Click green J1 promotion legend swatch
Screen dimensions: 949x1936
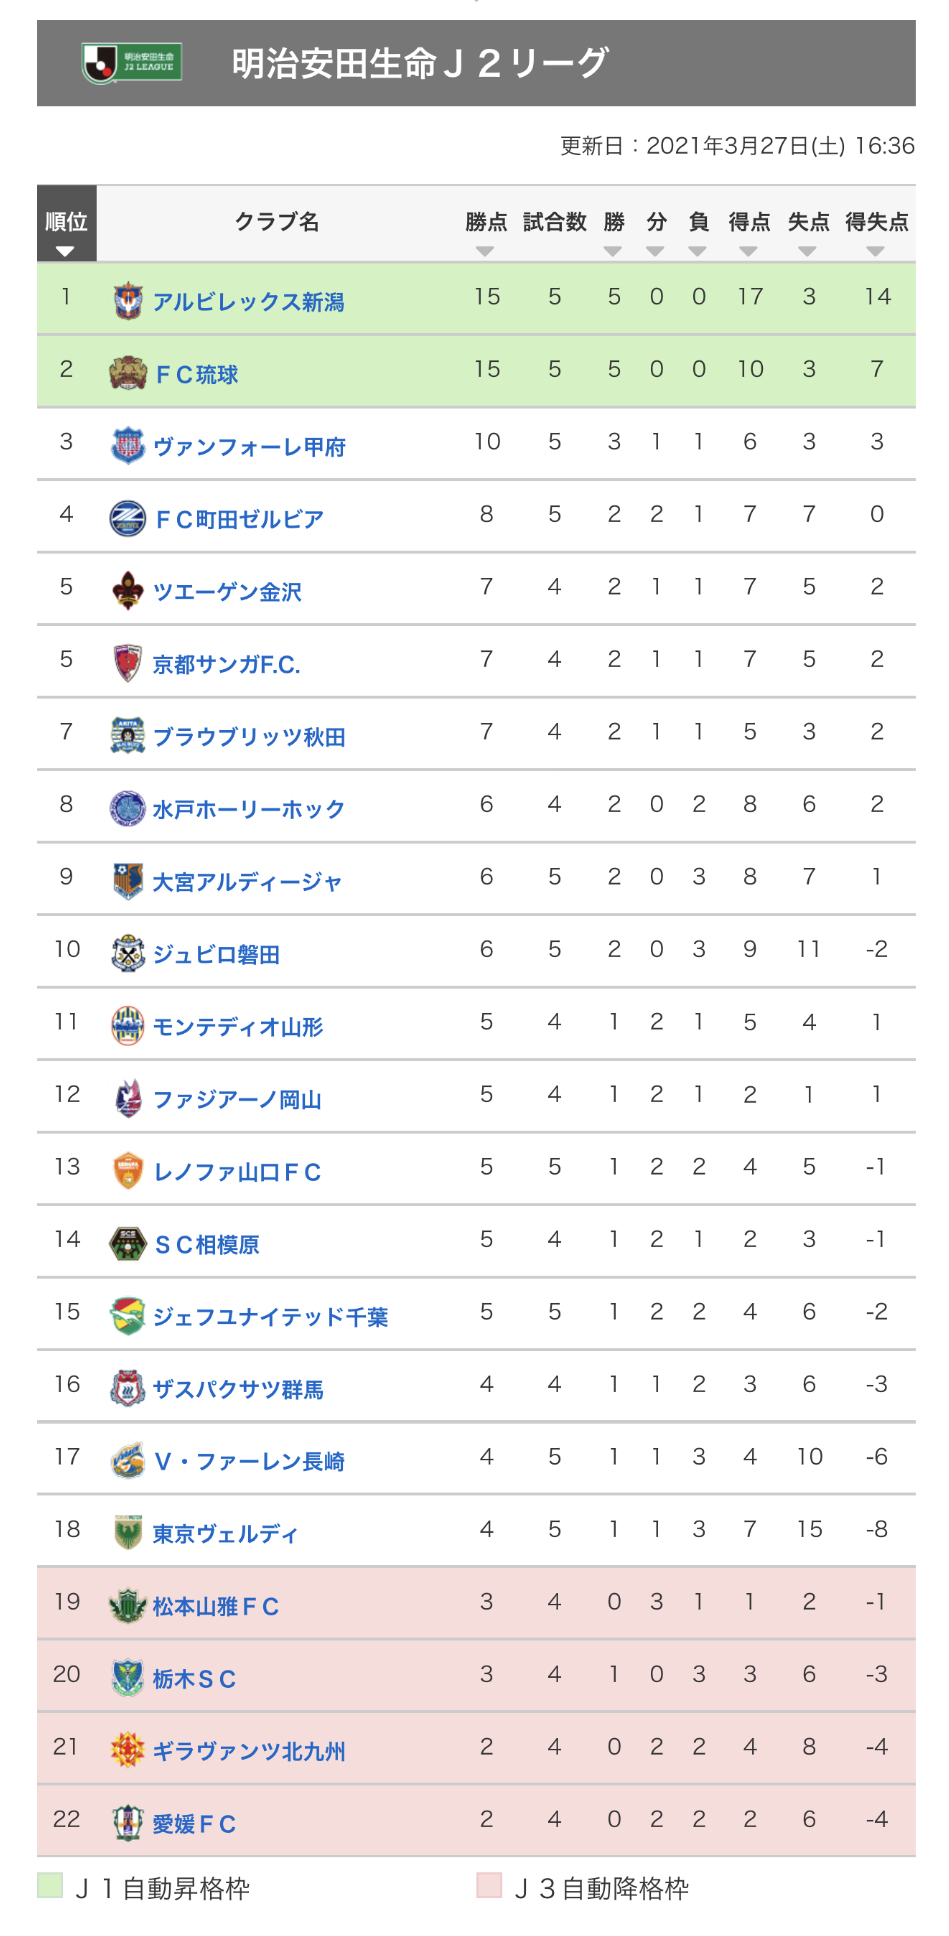(50, 1885)
